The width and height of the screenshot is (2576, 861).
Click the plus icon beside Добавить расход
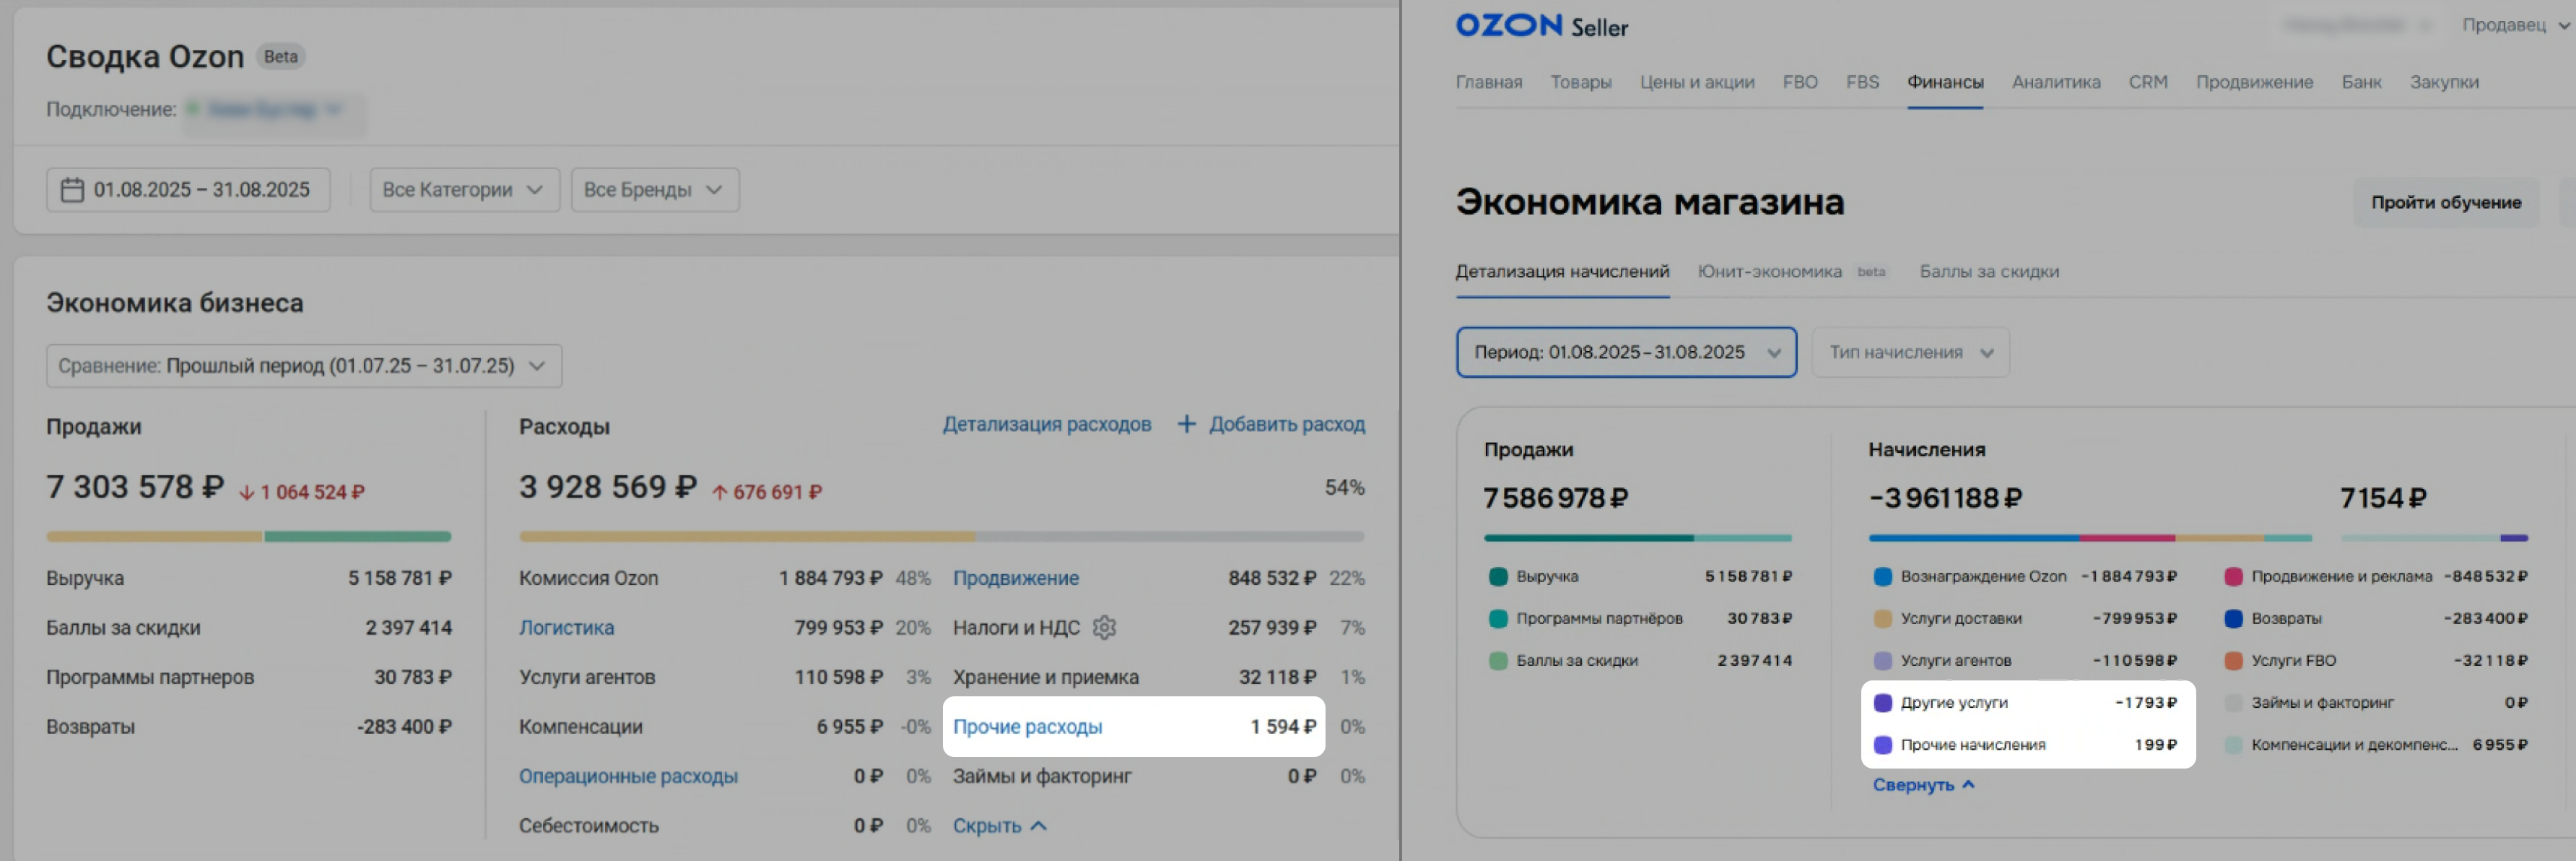(1186, 424)
